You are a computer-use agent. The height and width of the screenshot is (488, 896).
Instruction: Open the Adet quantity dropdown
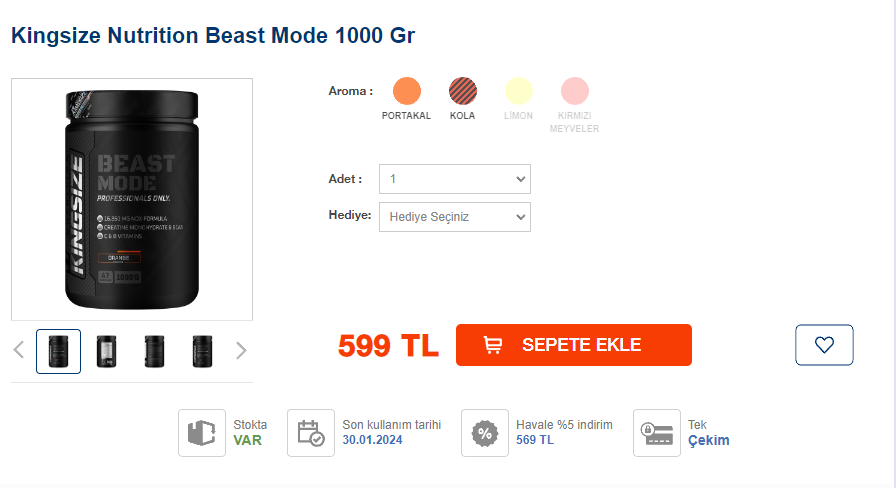pos(454,179)
